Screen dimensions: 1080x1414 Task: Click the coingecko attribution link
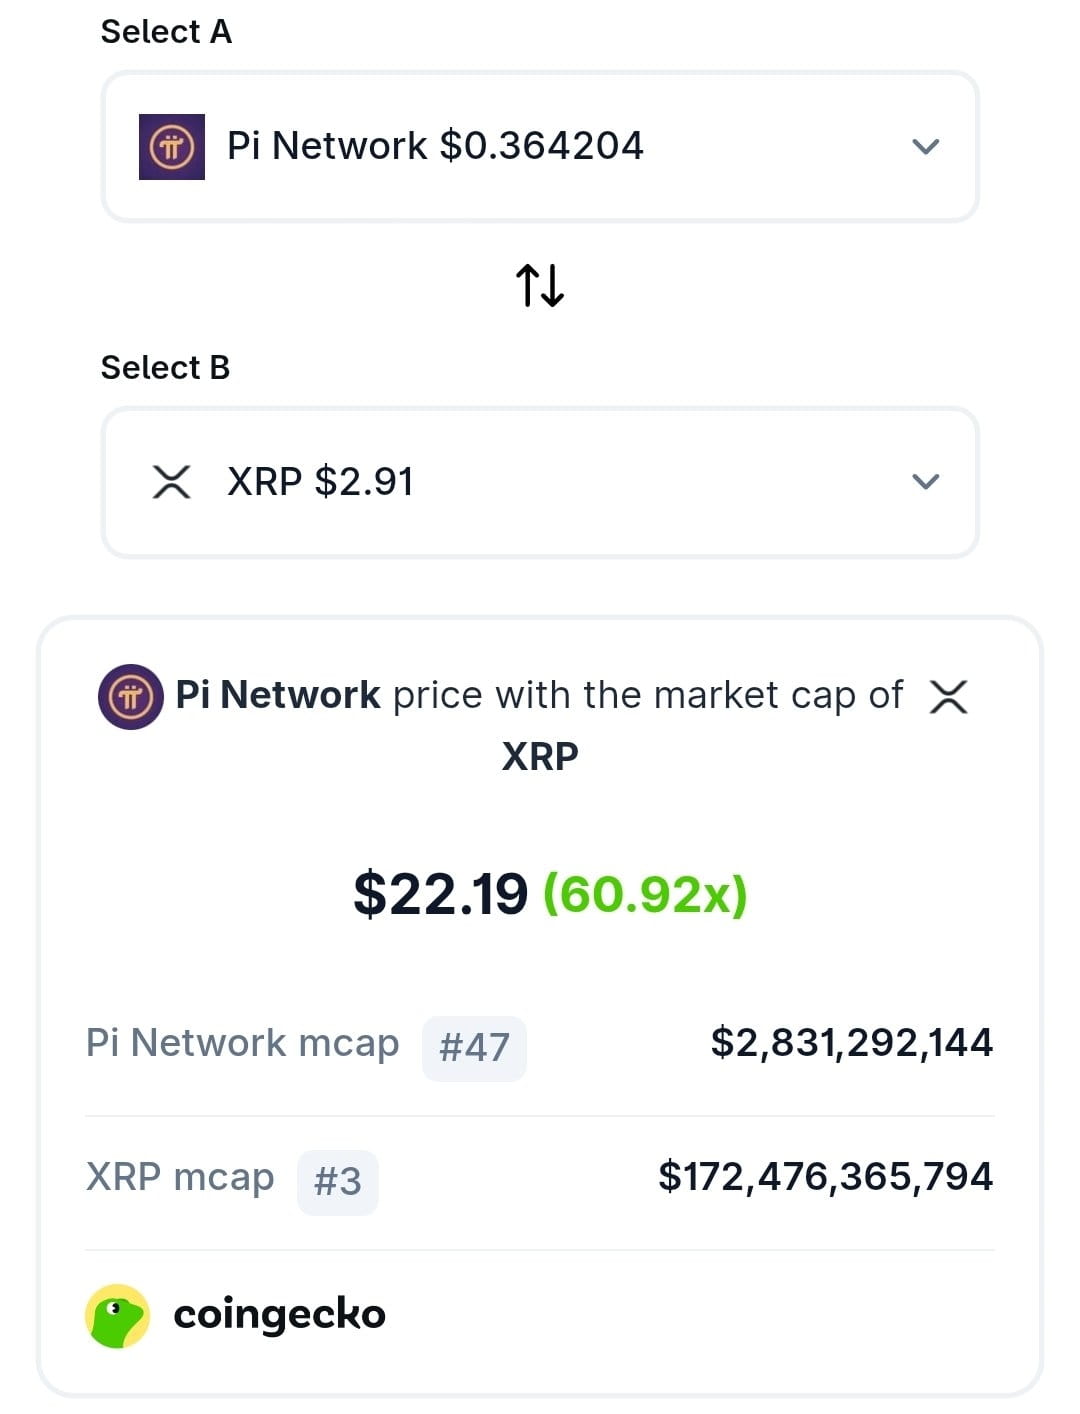click(280, 1315)
